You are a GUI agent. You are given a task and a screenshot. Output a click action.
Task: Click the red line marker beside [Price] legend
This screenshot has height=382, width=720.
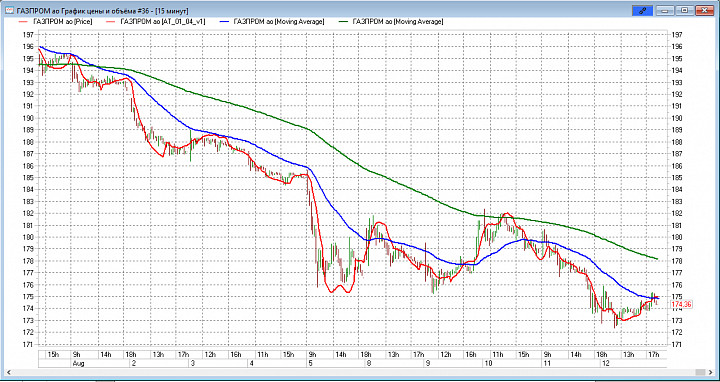(x=22, y=22)
